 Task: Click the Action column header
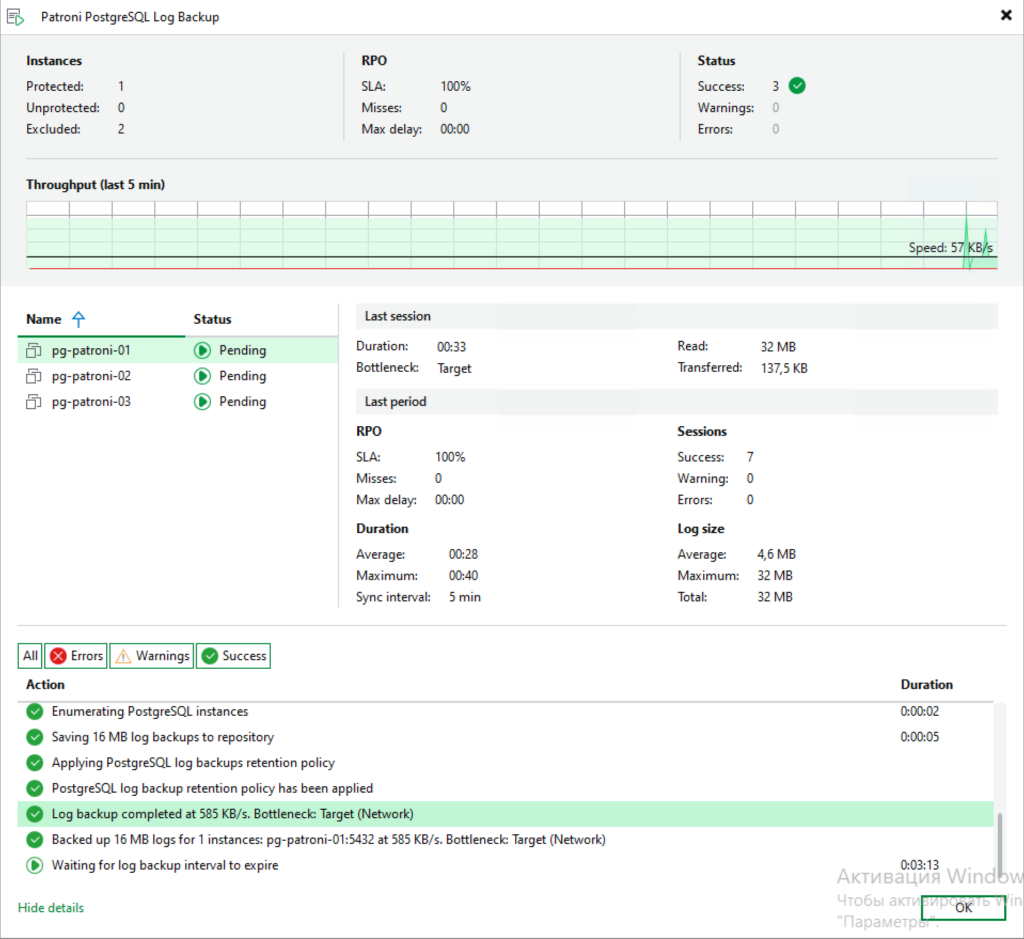coord(45,684)
